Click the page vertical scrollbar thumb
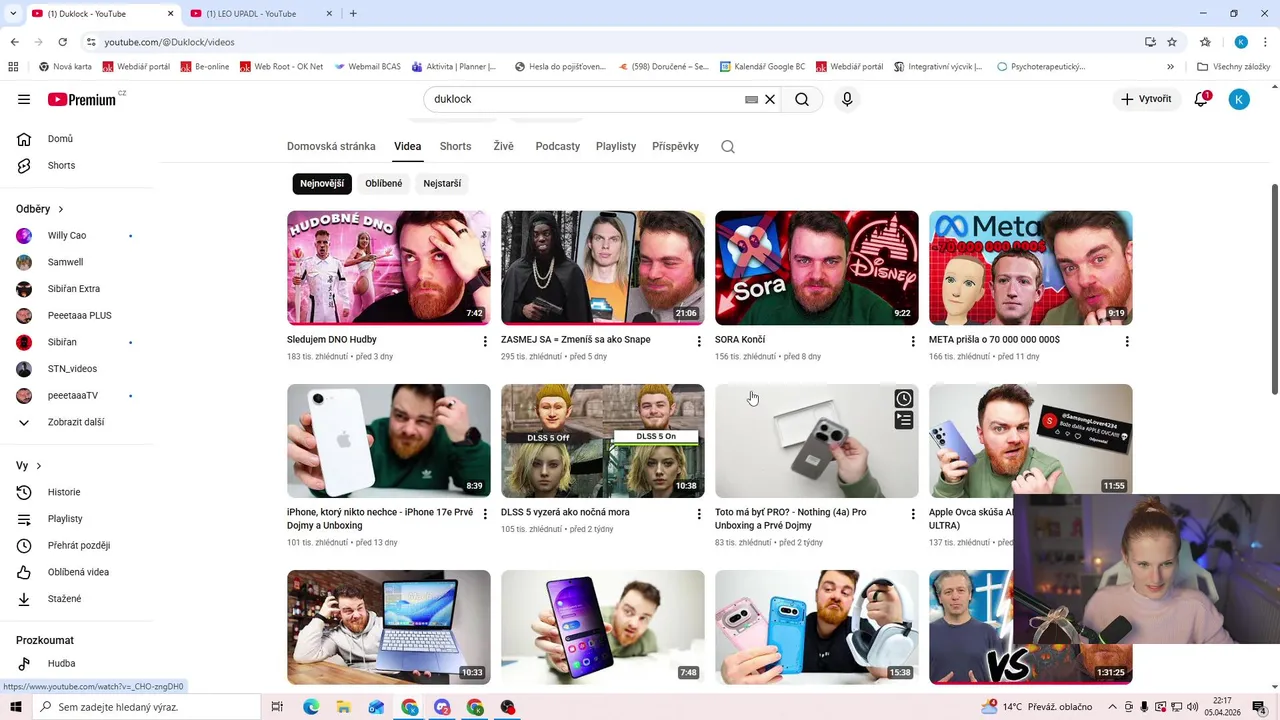This screenshot has width=1280, height=720. point(1274,290)
